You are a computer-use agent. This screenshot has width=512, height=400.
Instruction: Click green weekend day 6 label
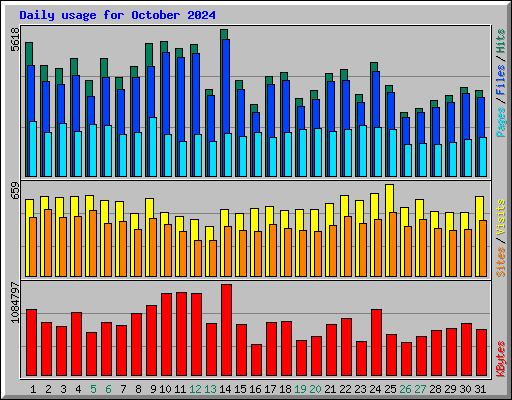(108, 389)
